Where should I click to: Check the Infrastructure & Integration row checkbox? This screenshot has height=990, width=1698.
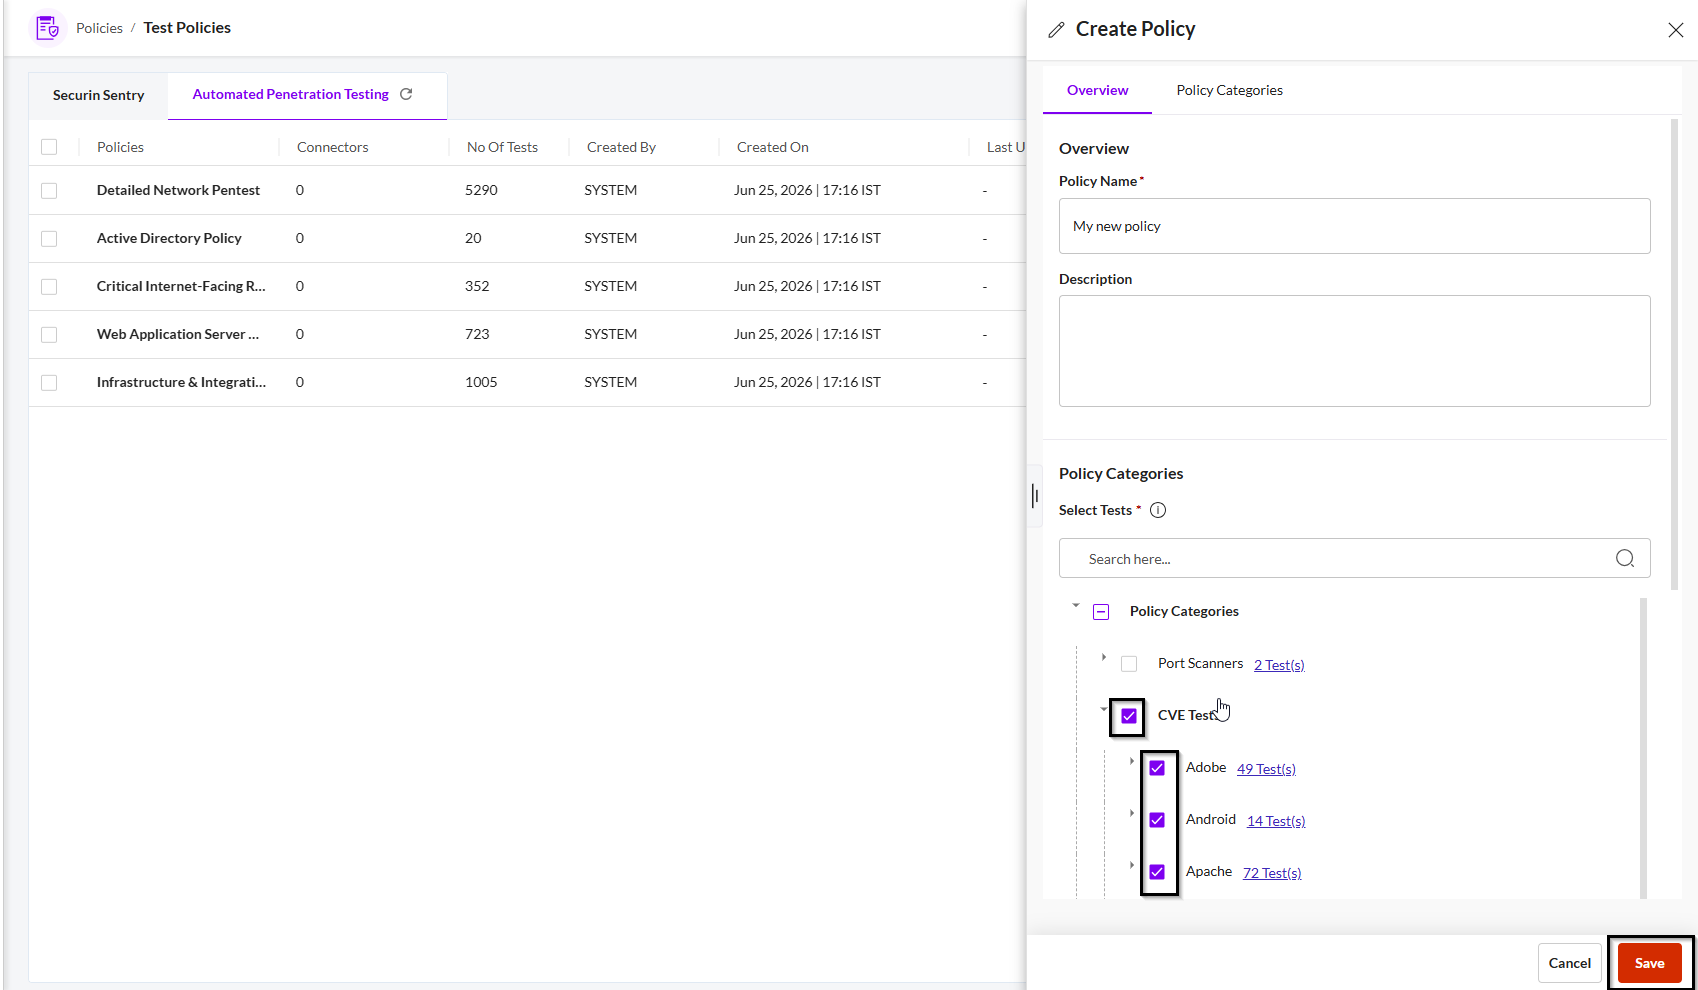[49, 383]
